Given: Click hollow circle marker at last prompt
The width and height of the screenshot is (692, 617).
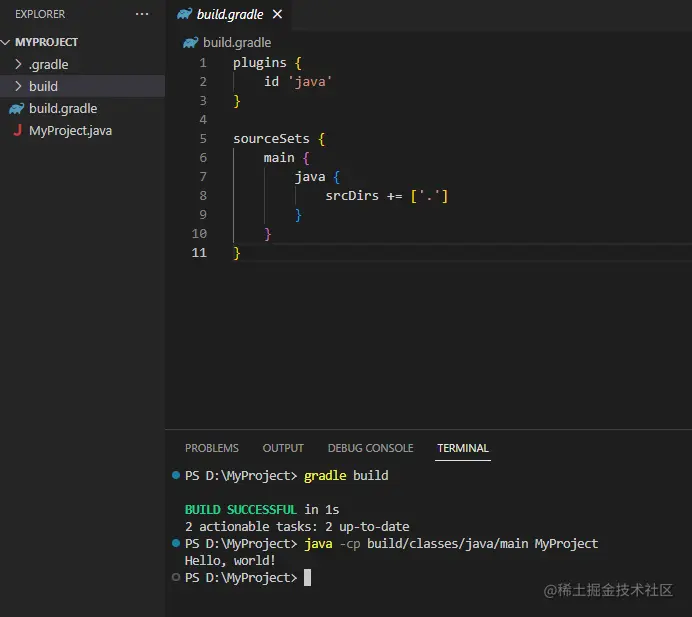Looking at the screenshot, I should (176, 577).
